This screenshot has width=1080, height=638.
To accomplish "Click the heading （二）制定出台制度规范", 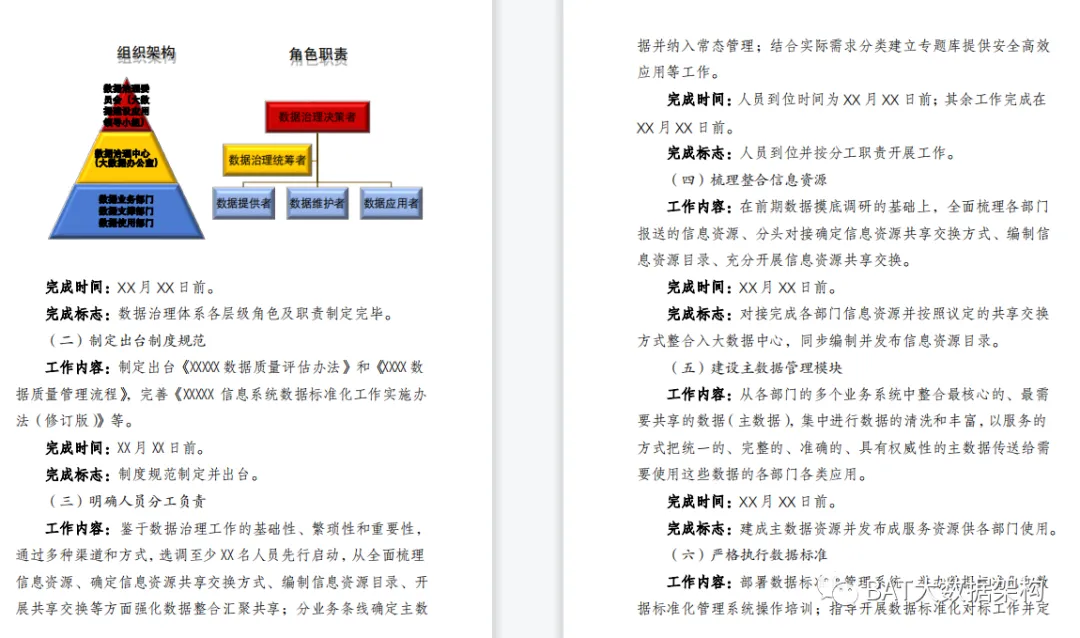I will (126, 340).
